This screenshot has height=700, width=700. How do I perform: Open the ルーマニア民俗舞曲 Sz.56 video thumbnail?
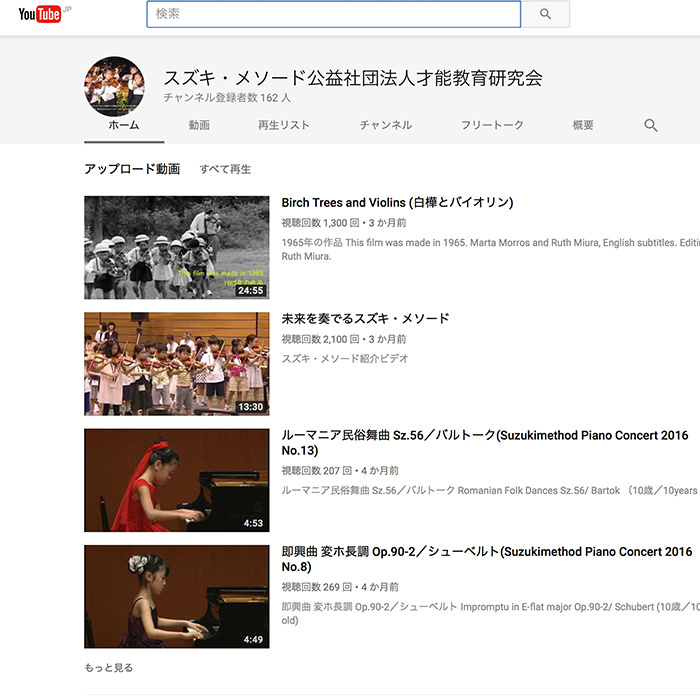pos(177,480)
